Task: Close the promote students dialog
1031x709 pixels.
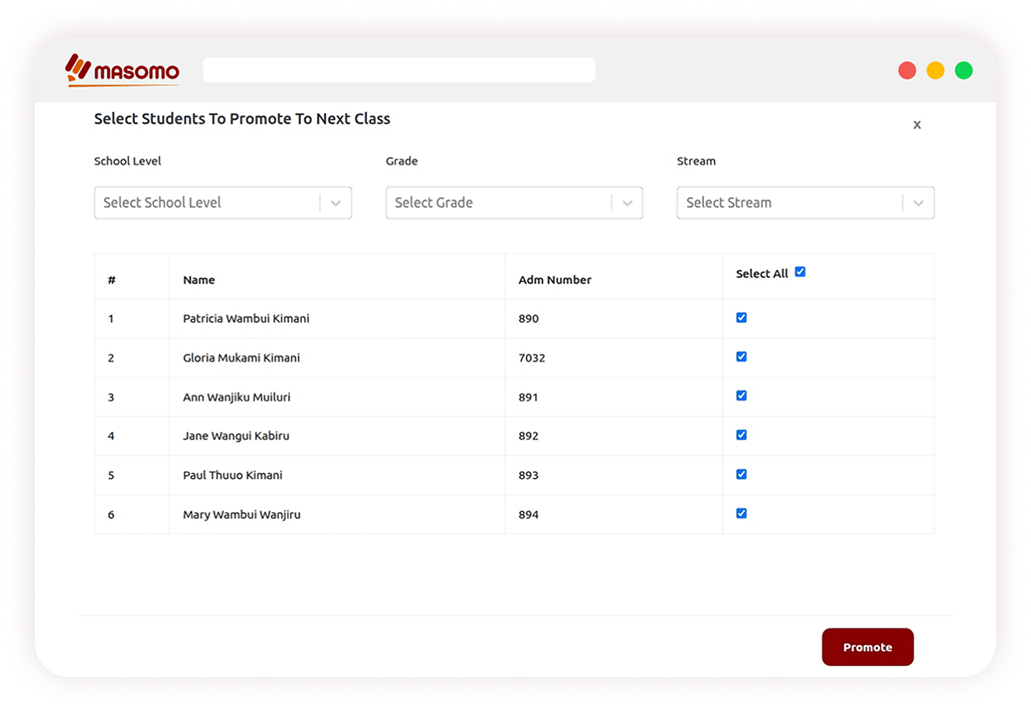Action: pyautogui.click(x=917, y=125)
